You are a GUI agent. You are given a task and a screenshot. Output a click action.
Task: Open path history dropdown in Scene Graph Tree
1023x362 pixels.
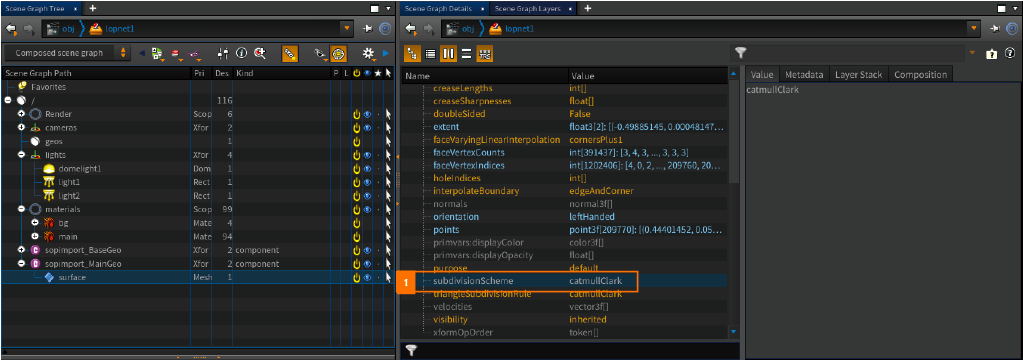(346, 29)
